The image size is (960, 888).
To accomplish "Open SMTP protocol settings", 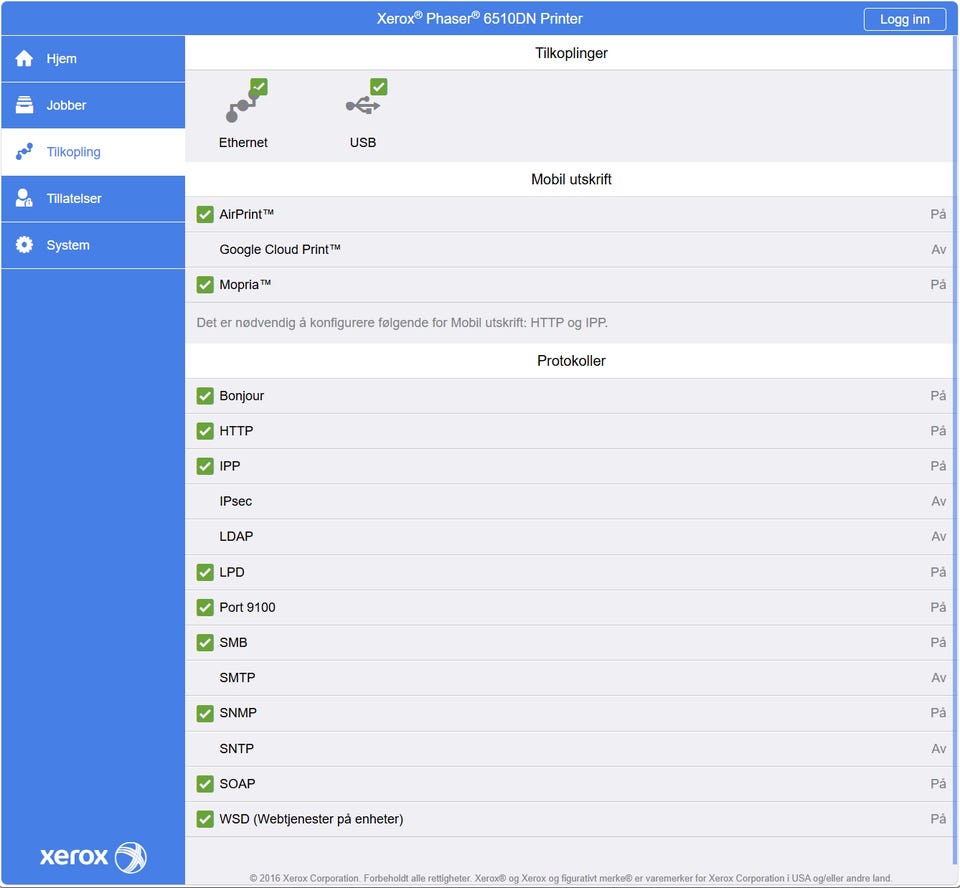I will click(x=569, y=677).
